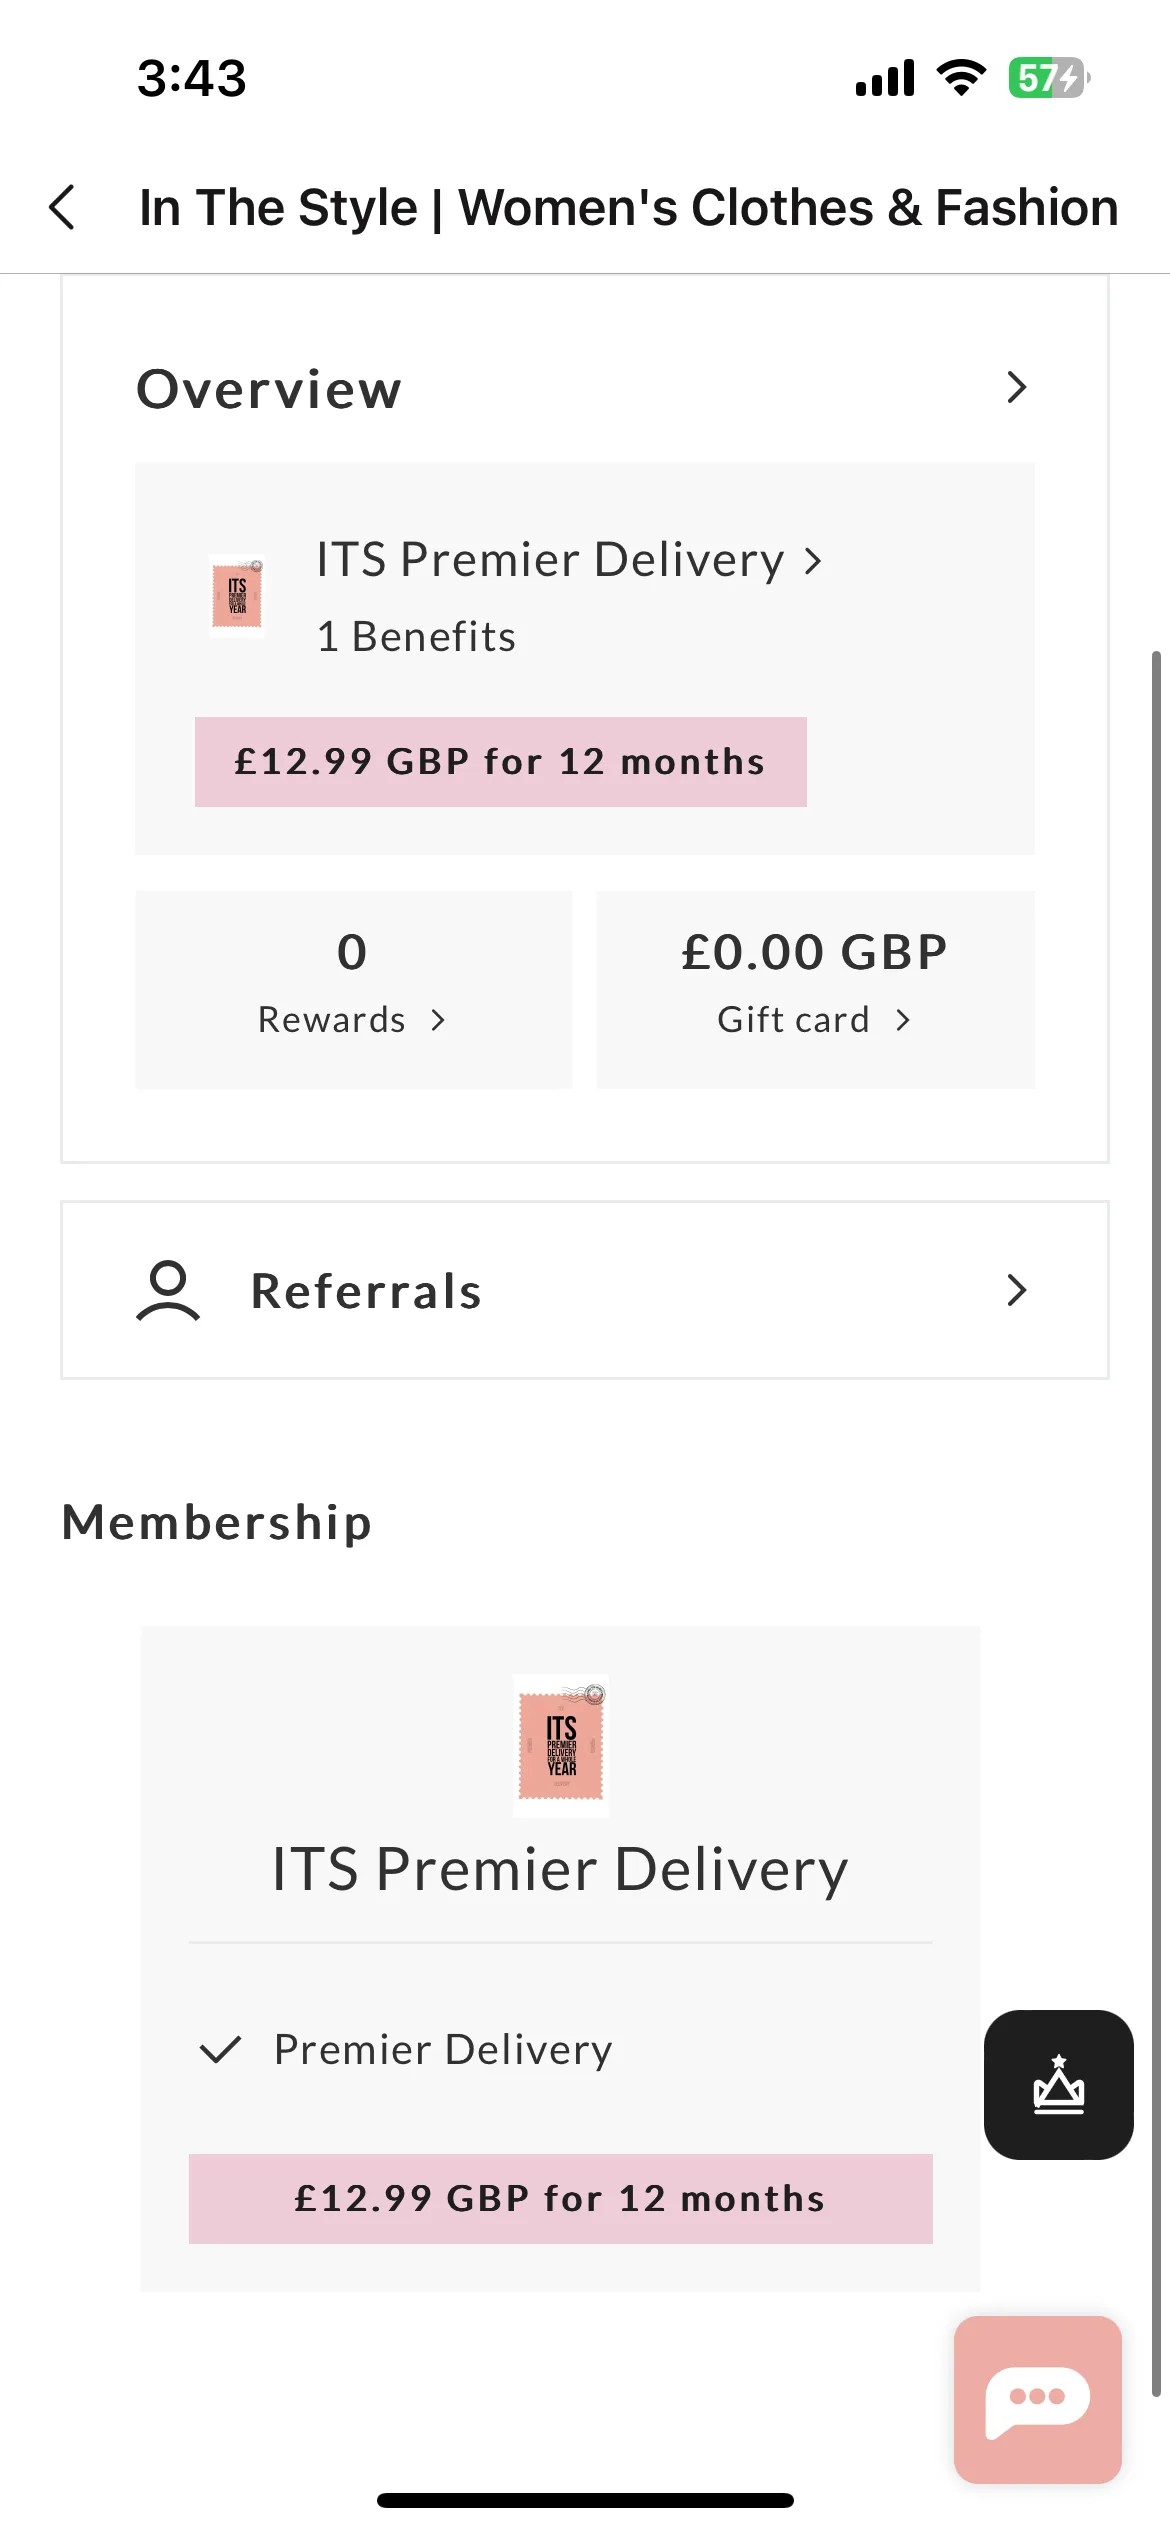Tap ITS stamp icon in Overview card
The height and width of the screenshot is (2532, 1170).
tap(237, 595)
